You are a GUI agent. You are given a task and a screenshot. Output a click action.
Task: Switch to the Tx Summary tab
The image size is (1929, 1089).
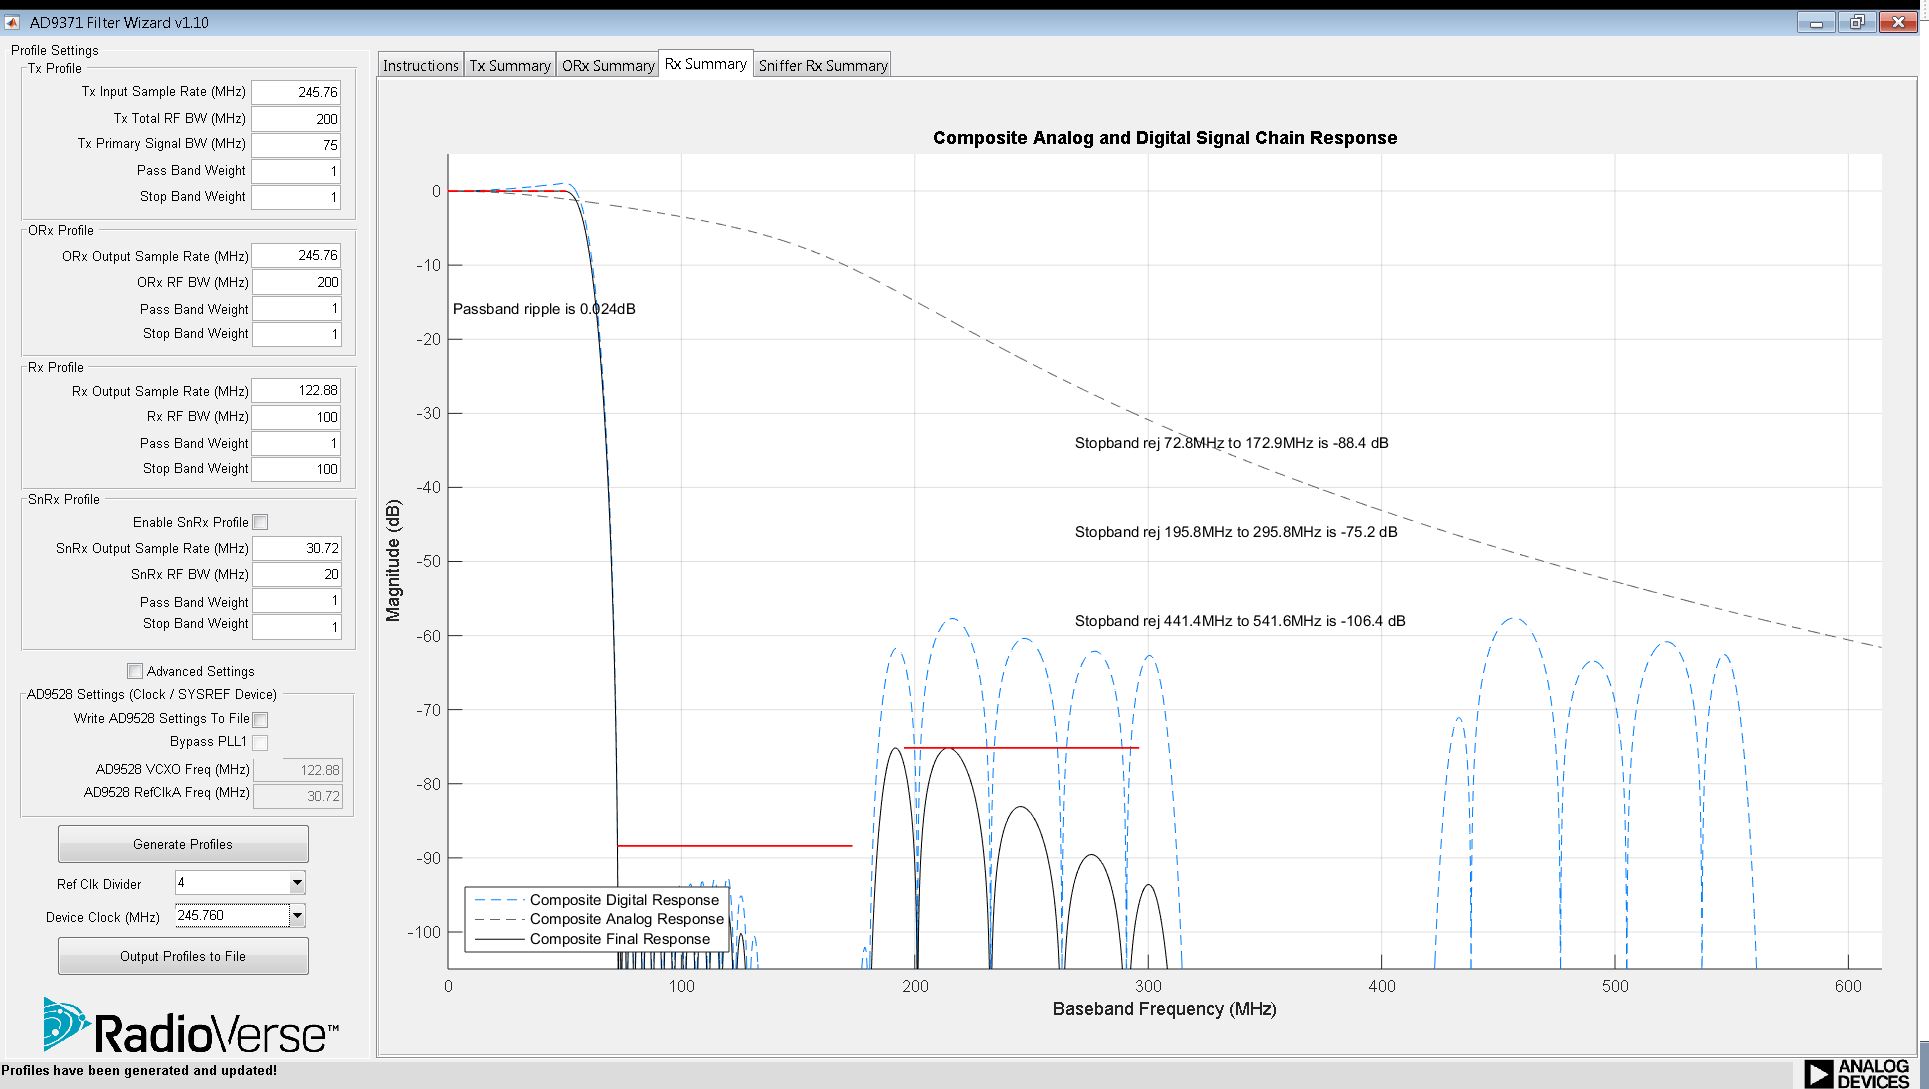(510, 66)
